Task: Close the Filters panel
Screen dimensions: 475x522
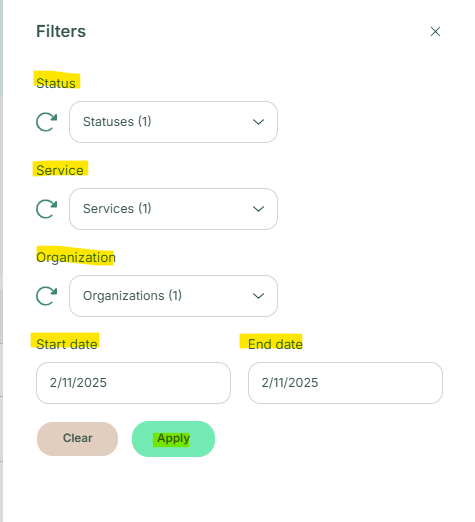Action: [435, 32]
